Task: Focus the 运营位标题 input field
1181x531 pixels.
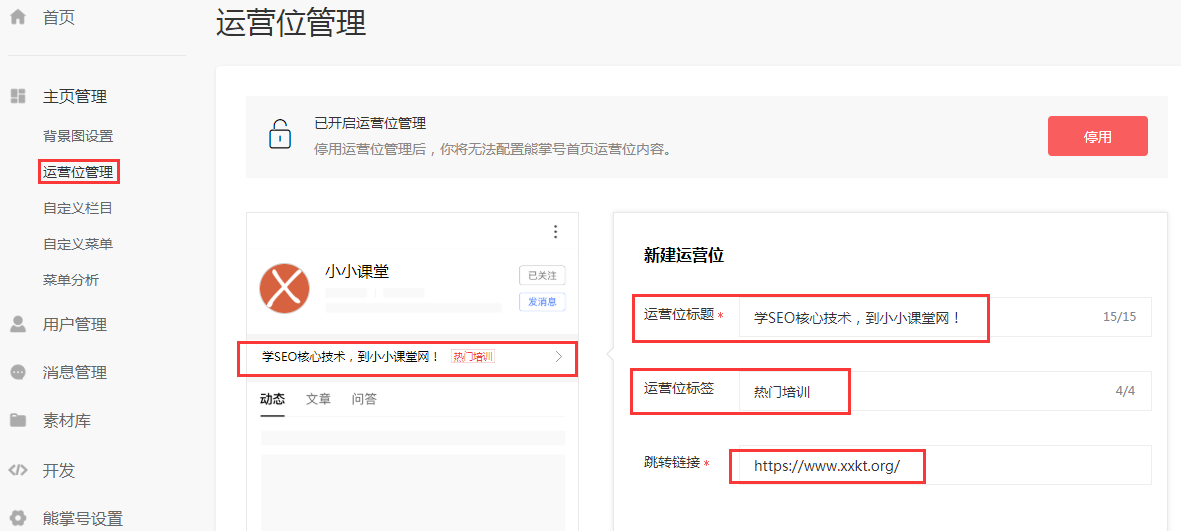Action: click(945, 317)
